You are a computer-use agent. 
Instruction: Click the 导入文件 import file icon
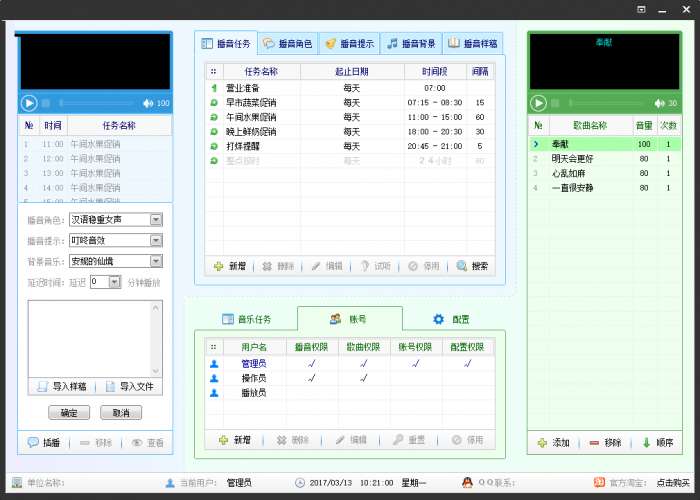click(110, 387)
